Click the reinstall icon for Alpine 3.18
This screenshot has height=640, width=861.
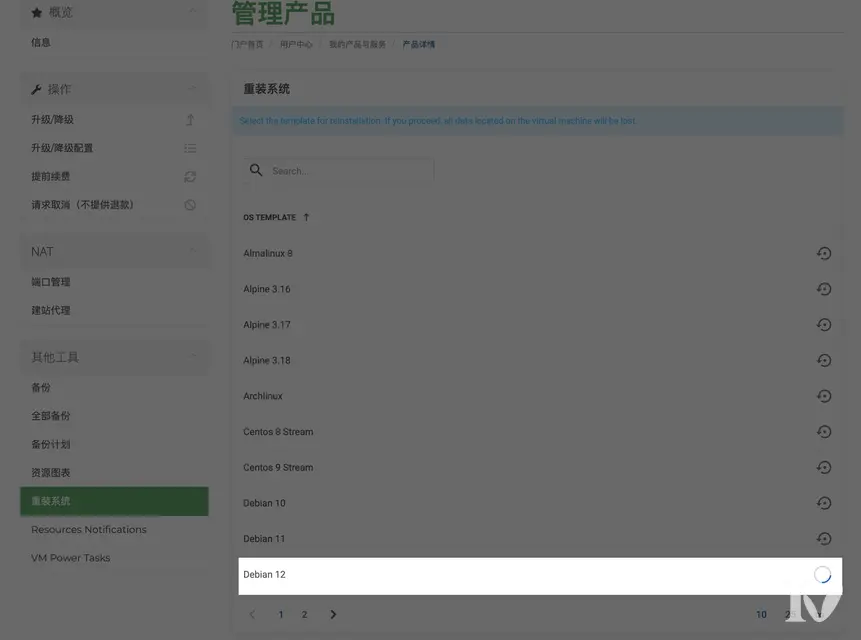(x=824, y=360)
